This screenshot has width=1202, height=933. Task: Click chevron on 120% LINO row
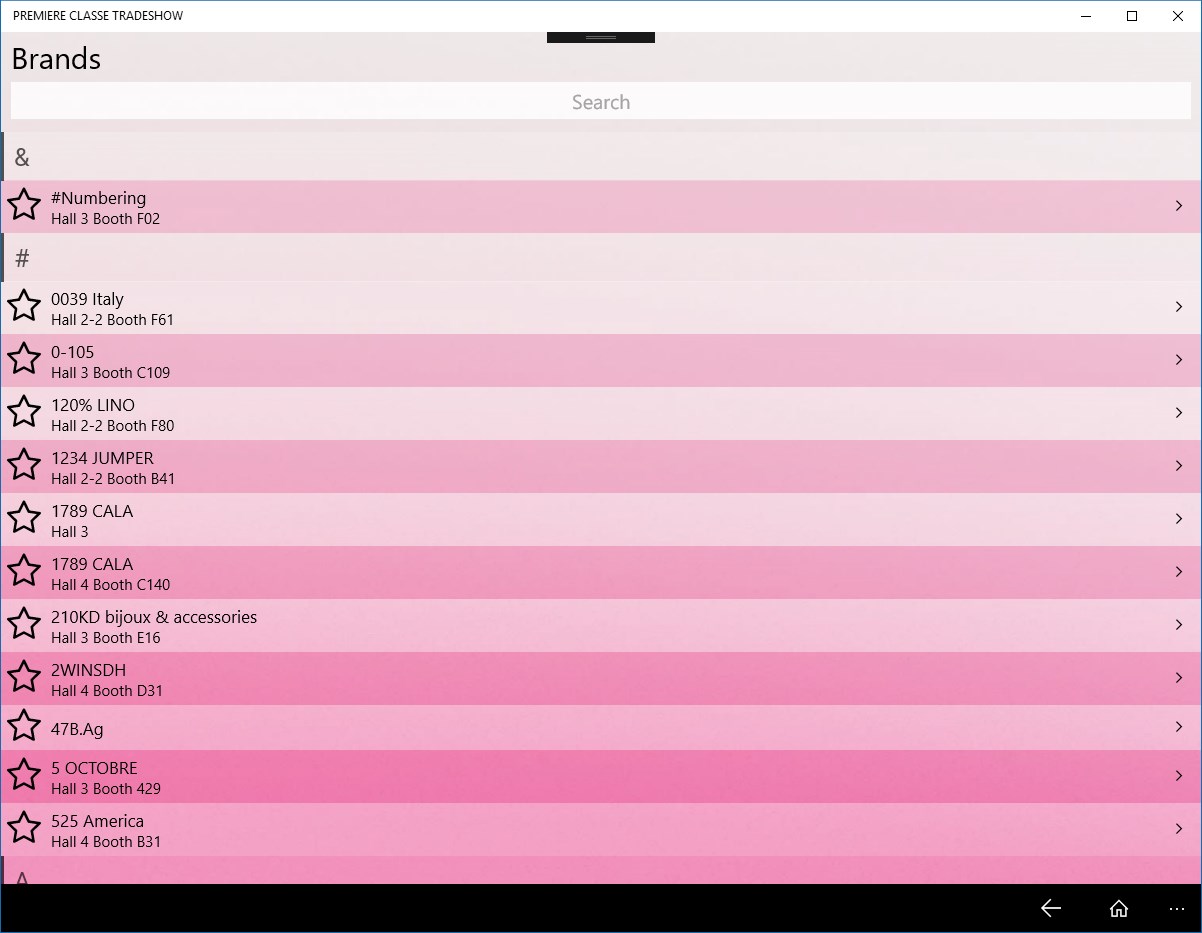pyautogui.click(x=1179, y=413)
